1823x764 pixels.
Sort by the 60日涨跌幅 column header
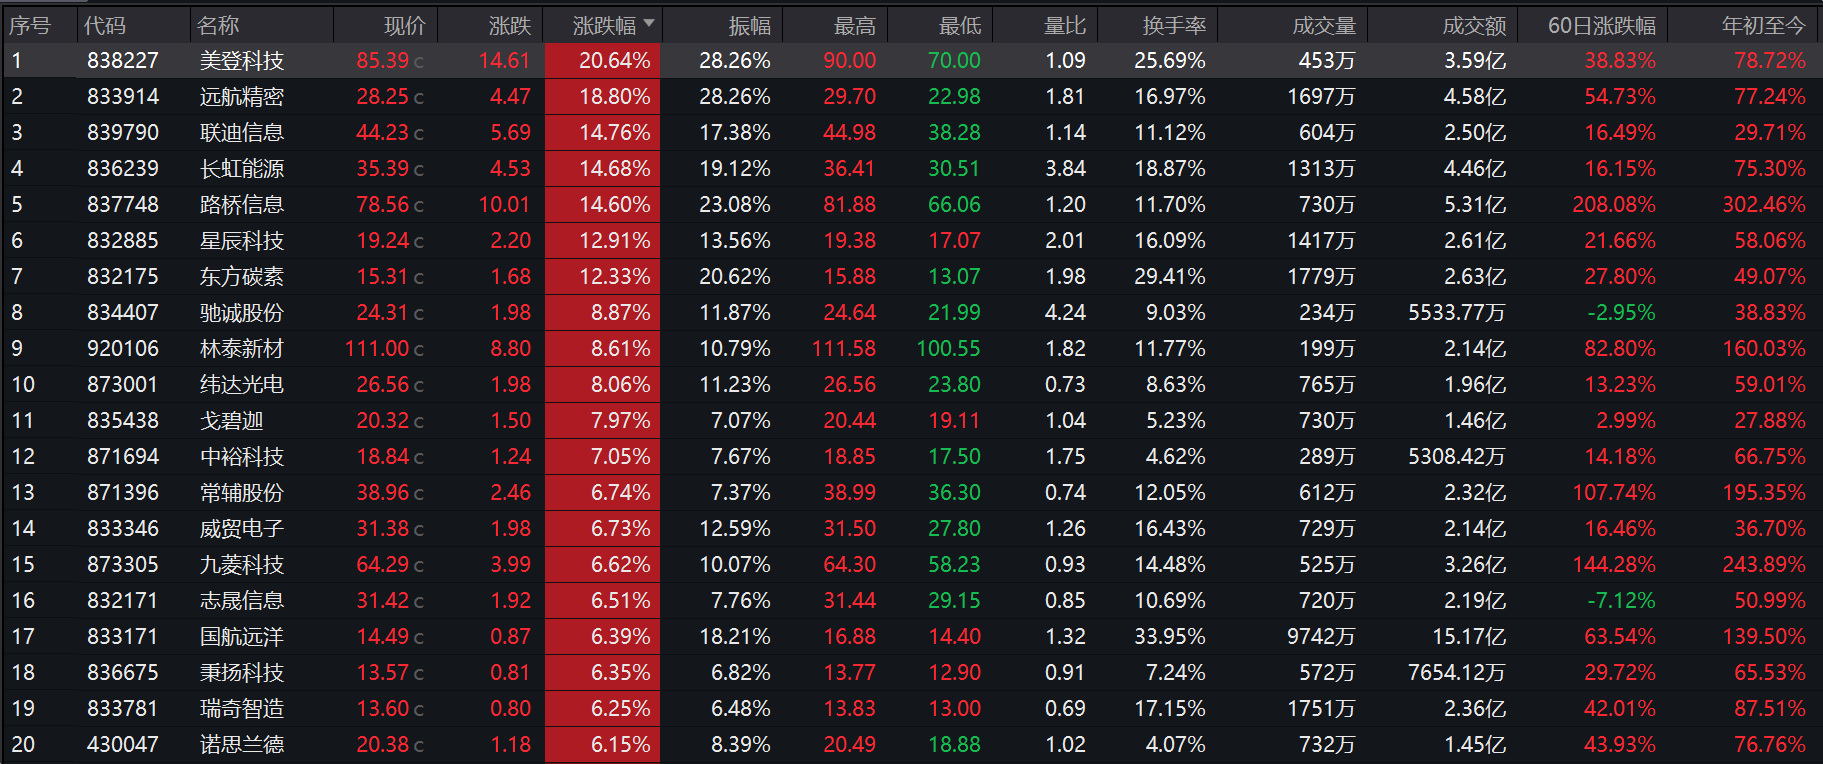click(1602, 26)
